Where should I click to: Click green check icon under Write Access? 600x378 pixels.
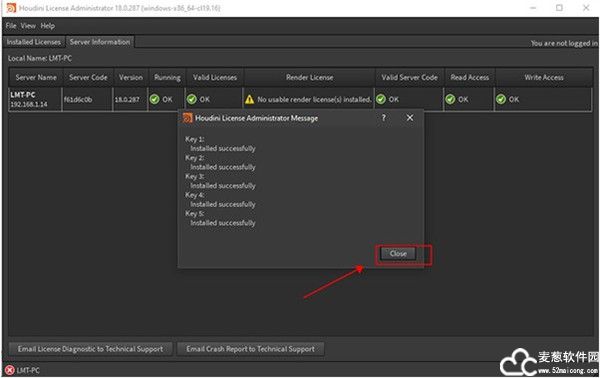pos(501,99)
